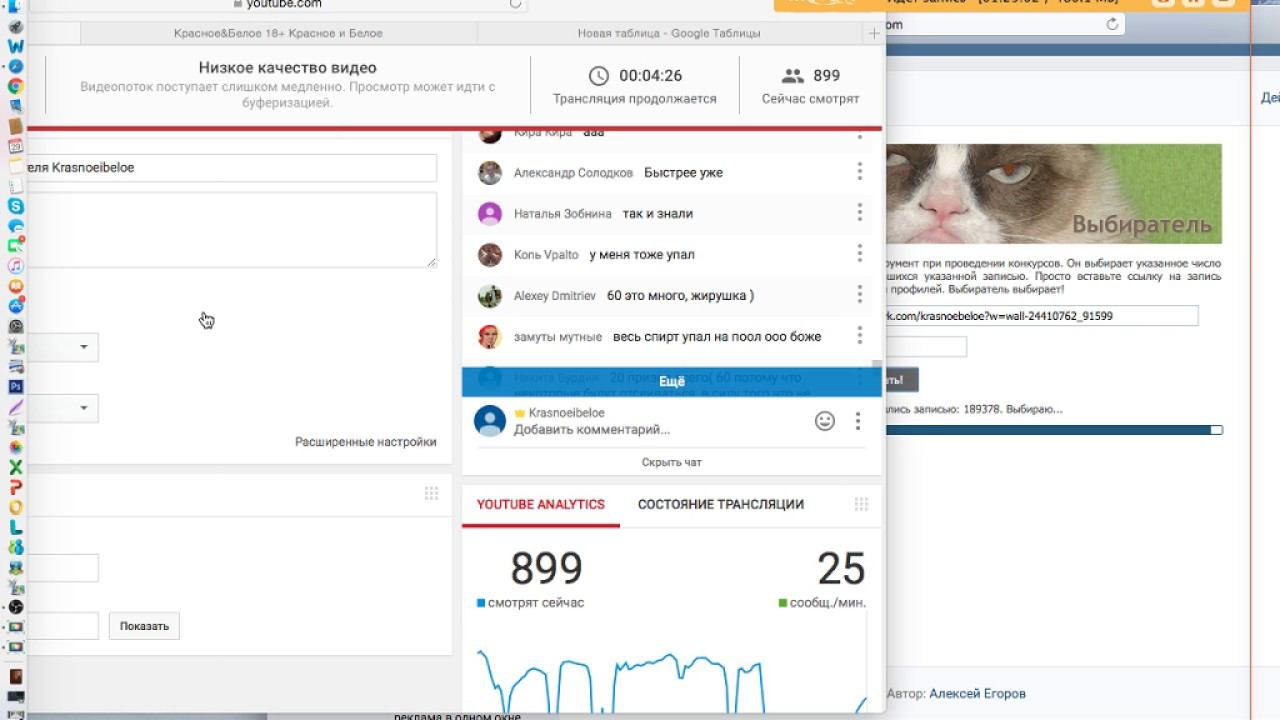Open options menu for Александр Солодков's message

point(859,172)
